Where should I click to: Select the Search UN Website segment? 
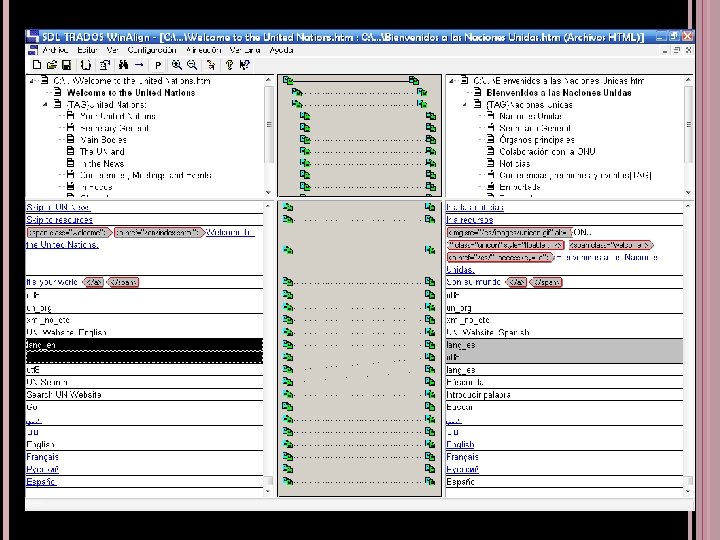[144, 394]
